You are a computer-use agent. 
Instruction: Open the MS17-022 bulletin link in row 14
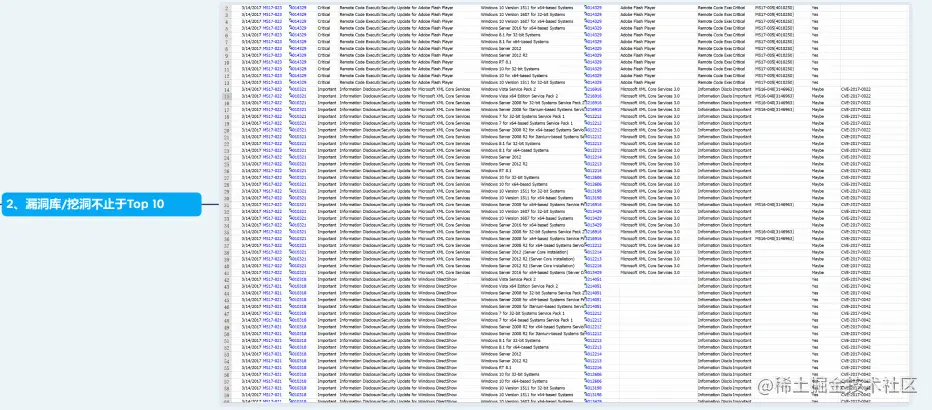272,89
